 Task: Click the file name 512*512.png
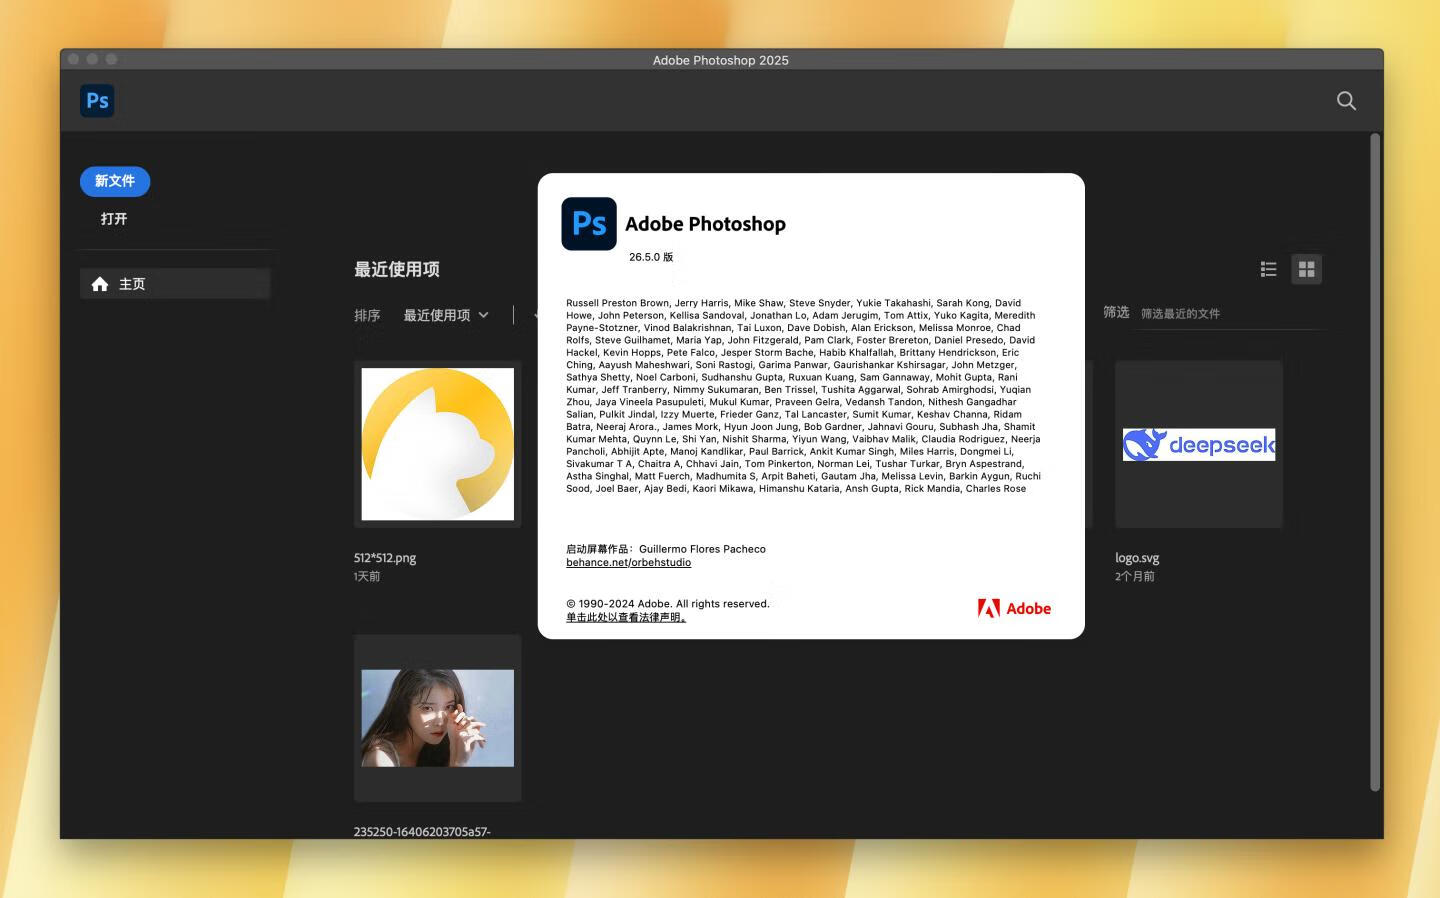385,558
